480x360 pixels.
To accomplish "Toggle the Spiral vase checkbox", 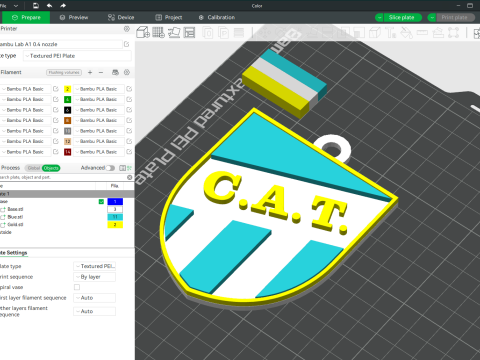I will click(77, 287).
